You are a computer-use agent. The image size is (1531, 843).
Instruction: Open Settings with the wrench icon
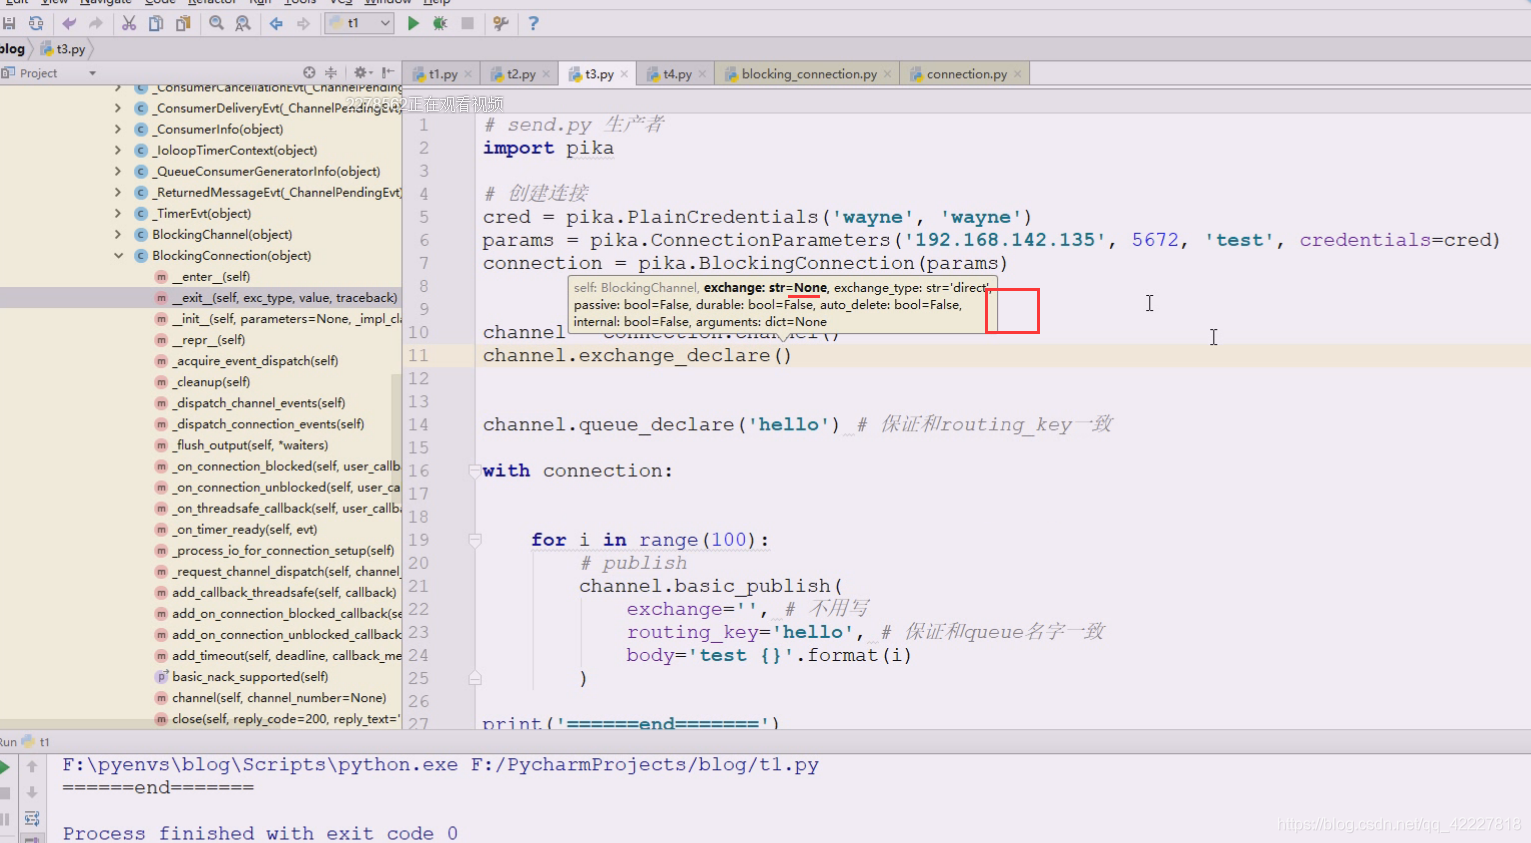coord(501,23)
